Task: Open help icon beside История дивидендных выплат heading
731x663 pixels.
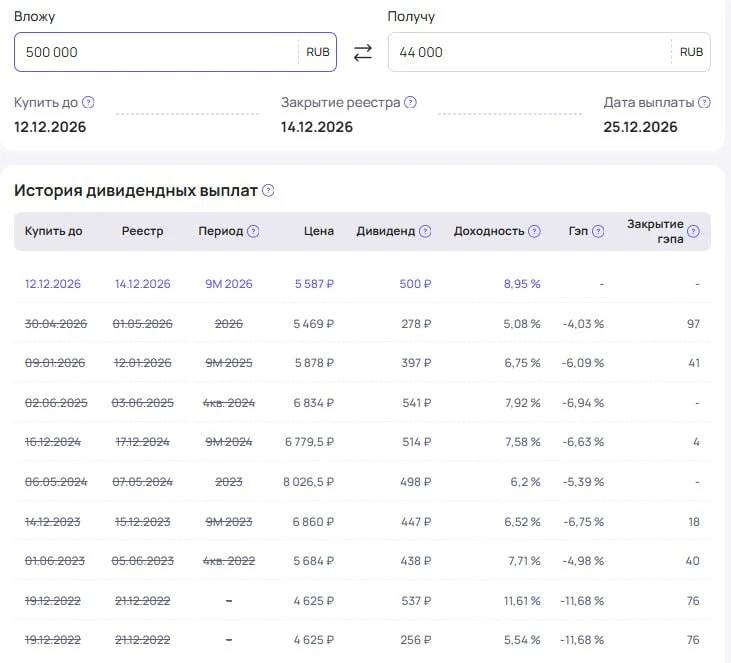Action: [268, 190]
